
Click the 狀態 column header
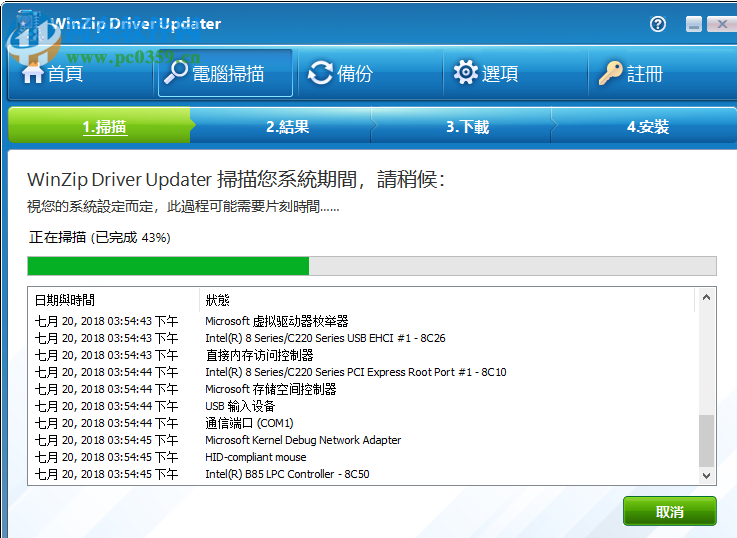tap(447, 300)
